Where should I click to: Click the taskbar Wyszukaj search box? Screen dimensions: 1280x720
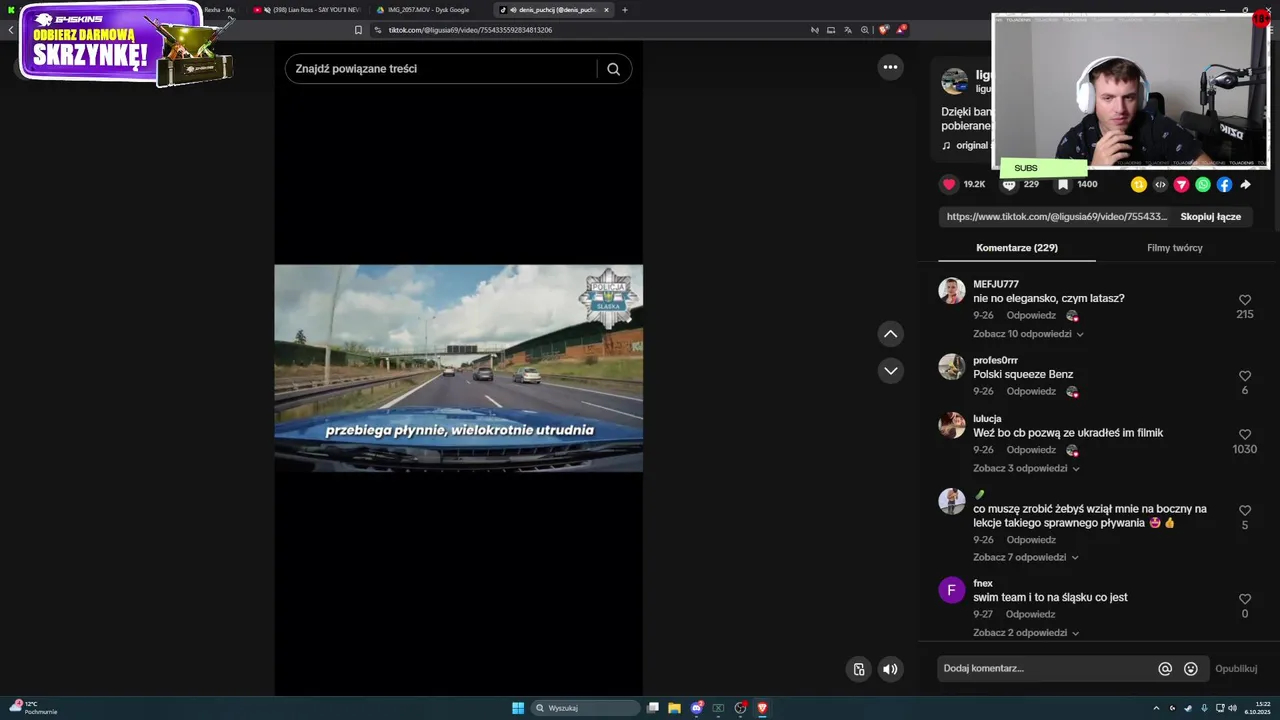point(585,708)
